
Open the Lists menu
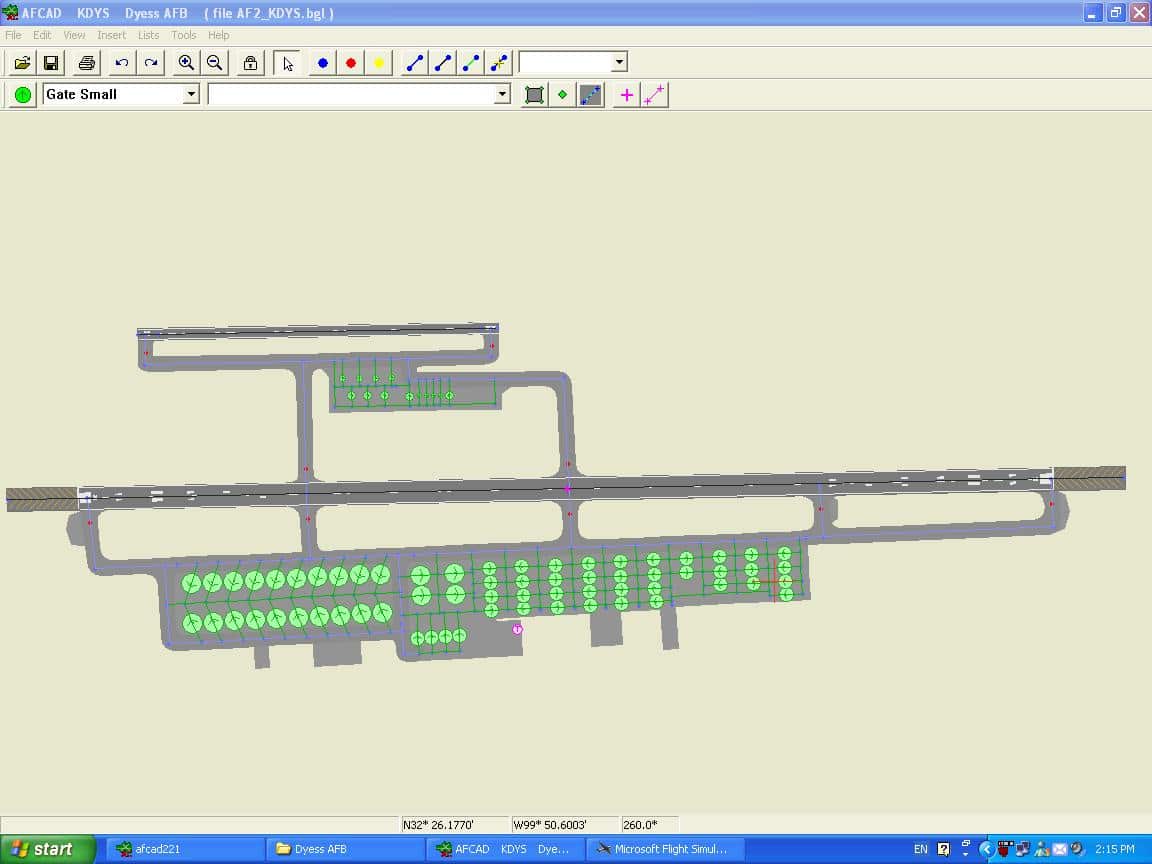pos(148,35)
